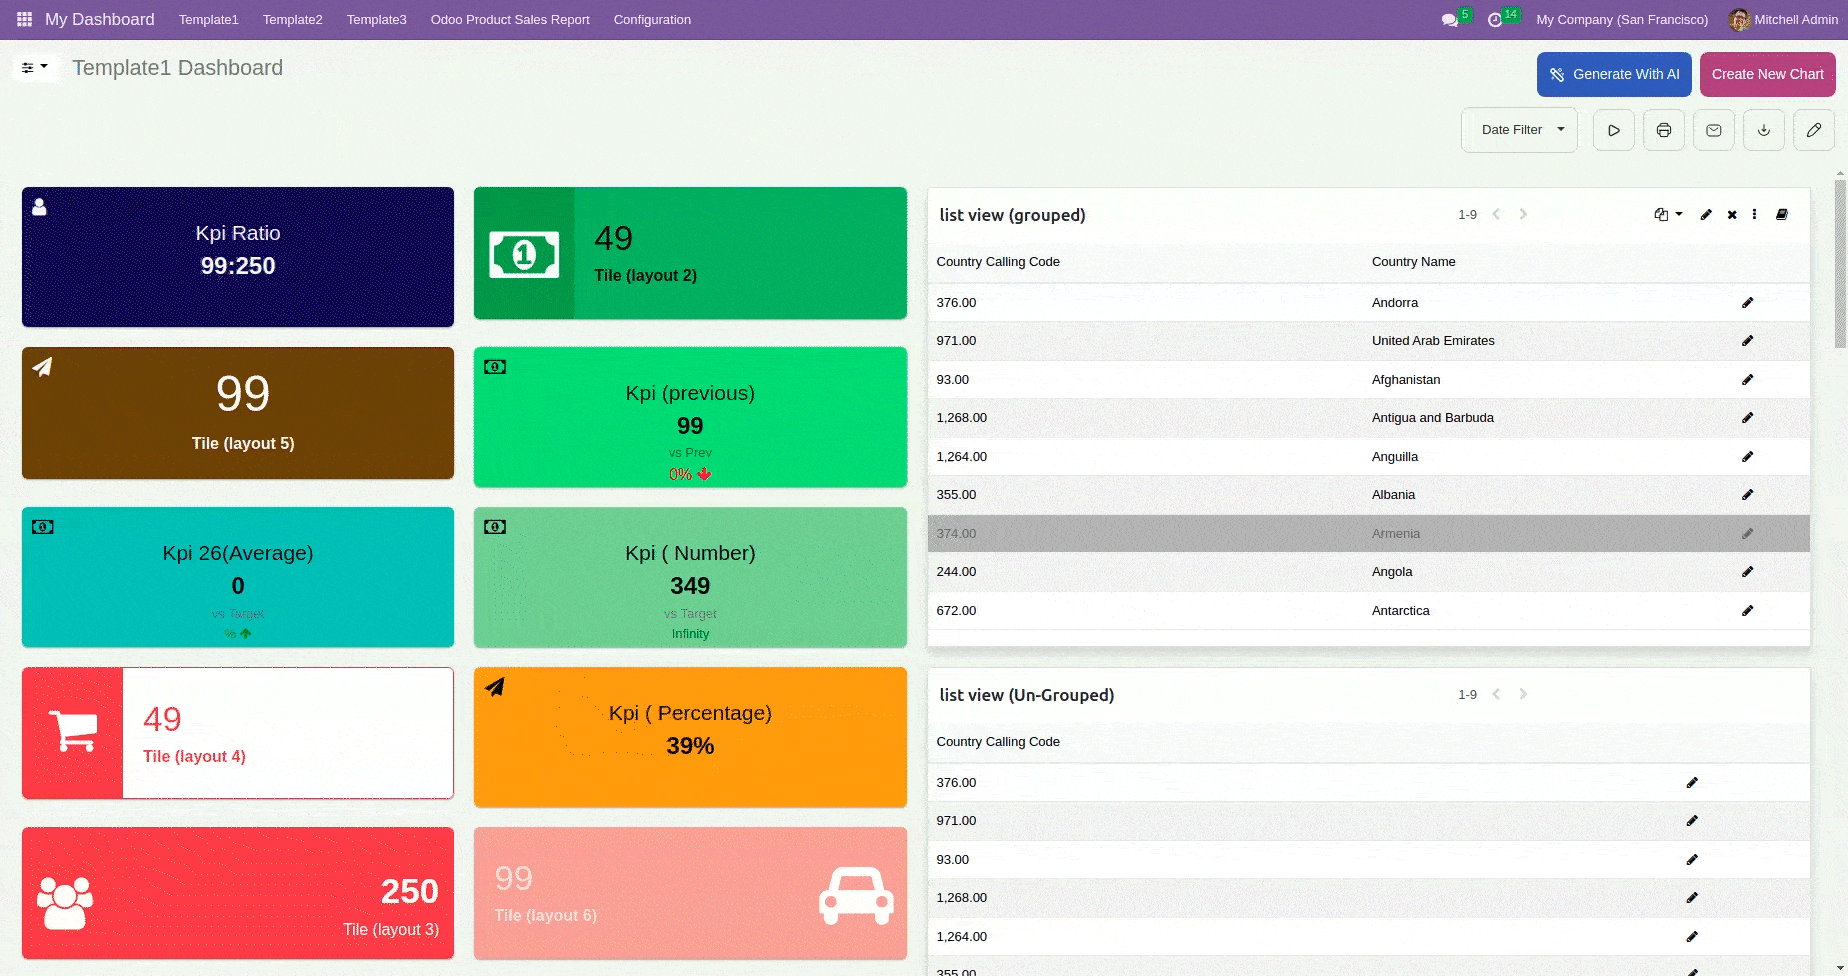This screenshot has height=976, width=1848.
Task: Open the Template2 menu
Action: tap(292, 20)
